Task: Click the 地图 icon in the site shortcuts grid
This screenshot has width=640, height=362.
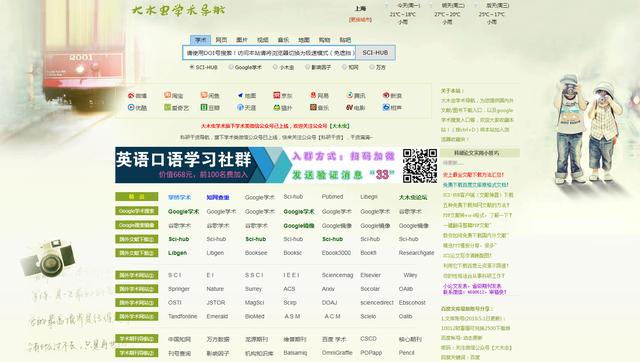Action: click(247, 95)
